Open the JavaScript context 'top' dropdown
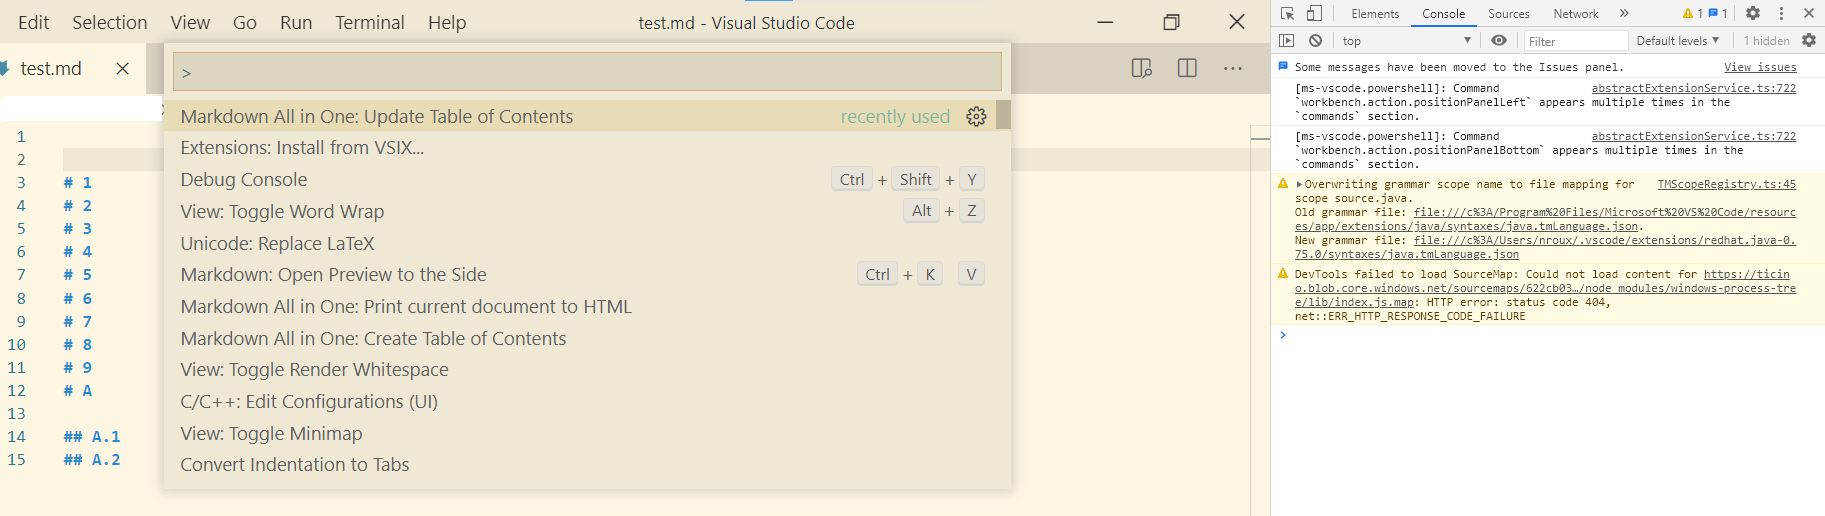Image resolution: width=1825 pixels, height=516 pixels. pyautogui.click(x=1407, y=40)
